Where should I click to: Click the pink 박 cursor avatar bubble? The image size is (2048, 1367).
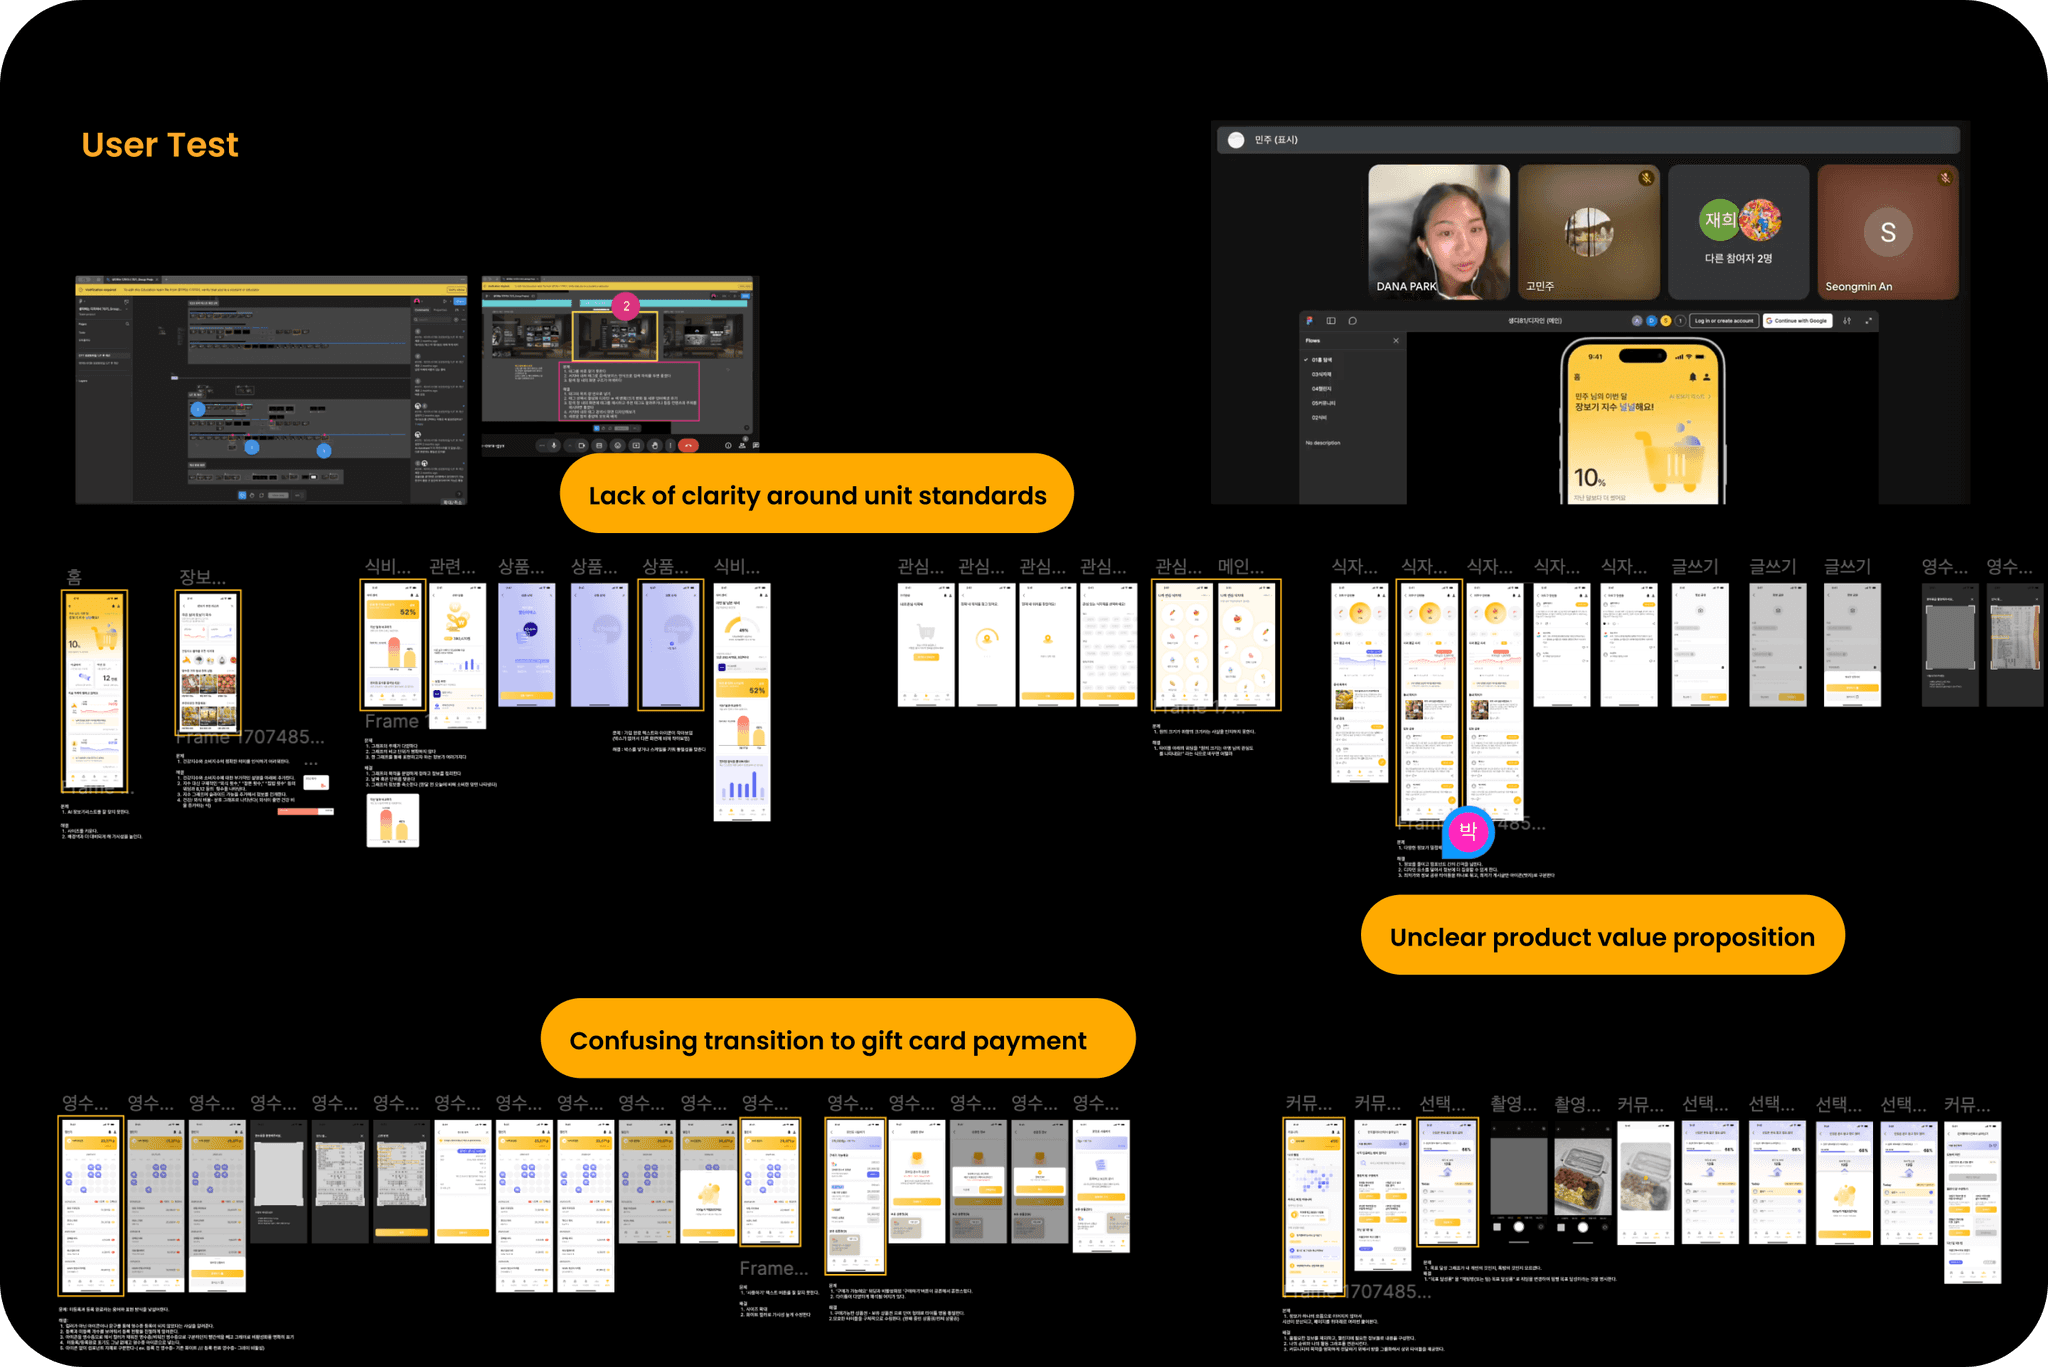pos(1468,830)
